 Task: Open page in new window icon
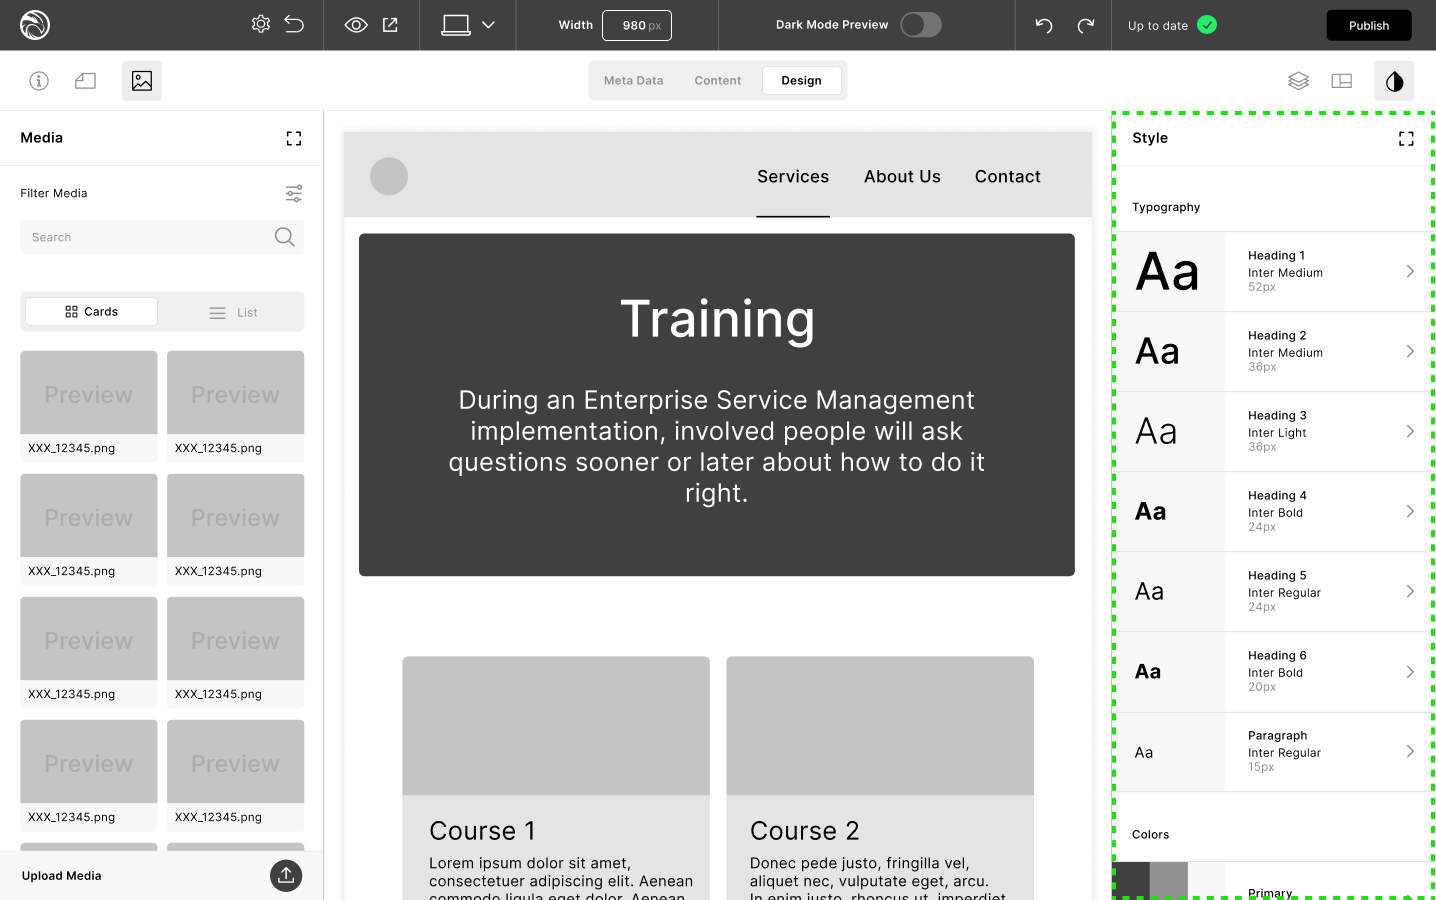(x=390, y=25)
